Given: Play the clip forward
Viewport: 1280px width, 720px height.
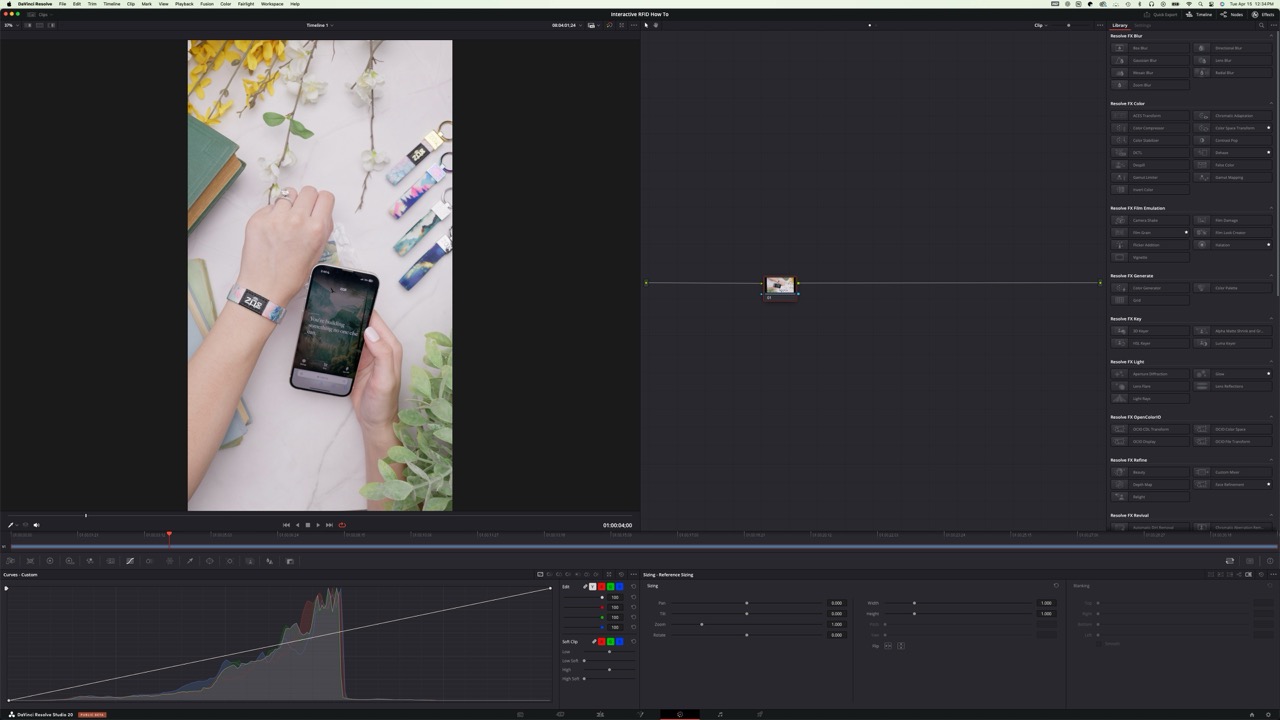Looking at the screenshot, I should [318, 525].
